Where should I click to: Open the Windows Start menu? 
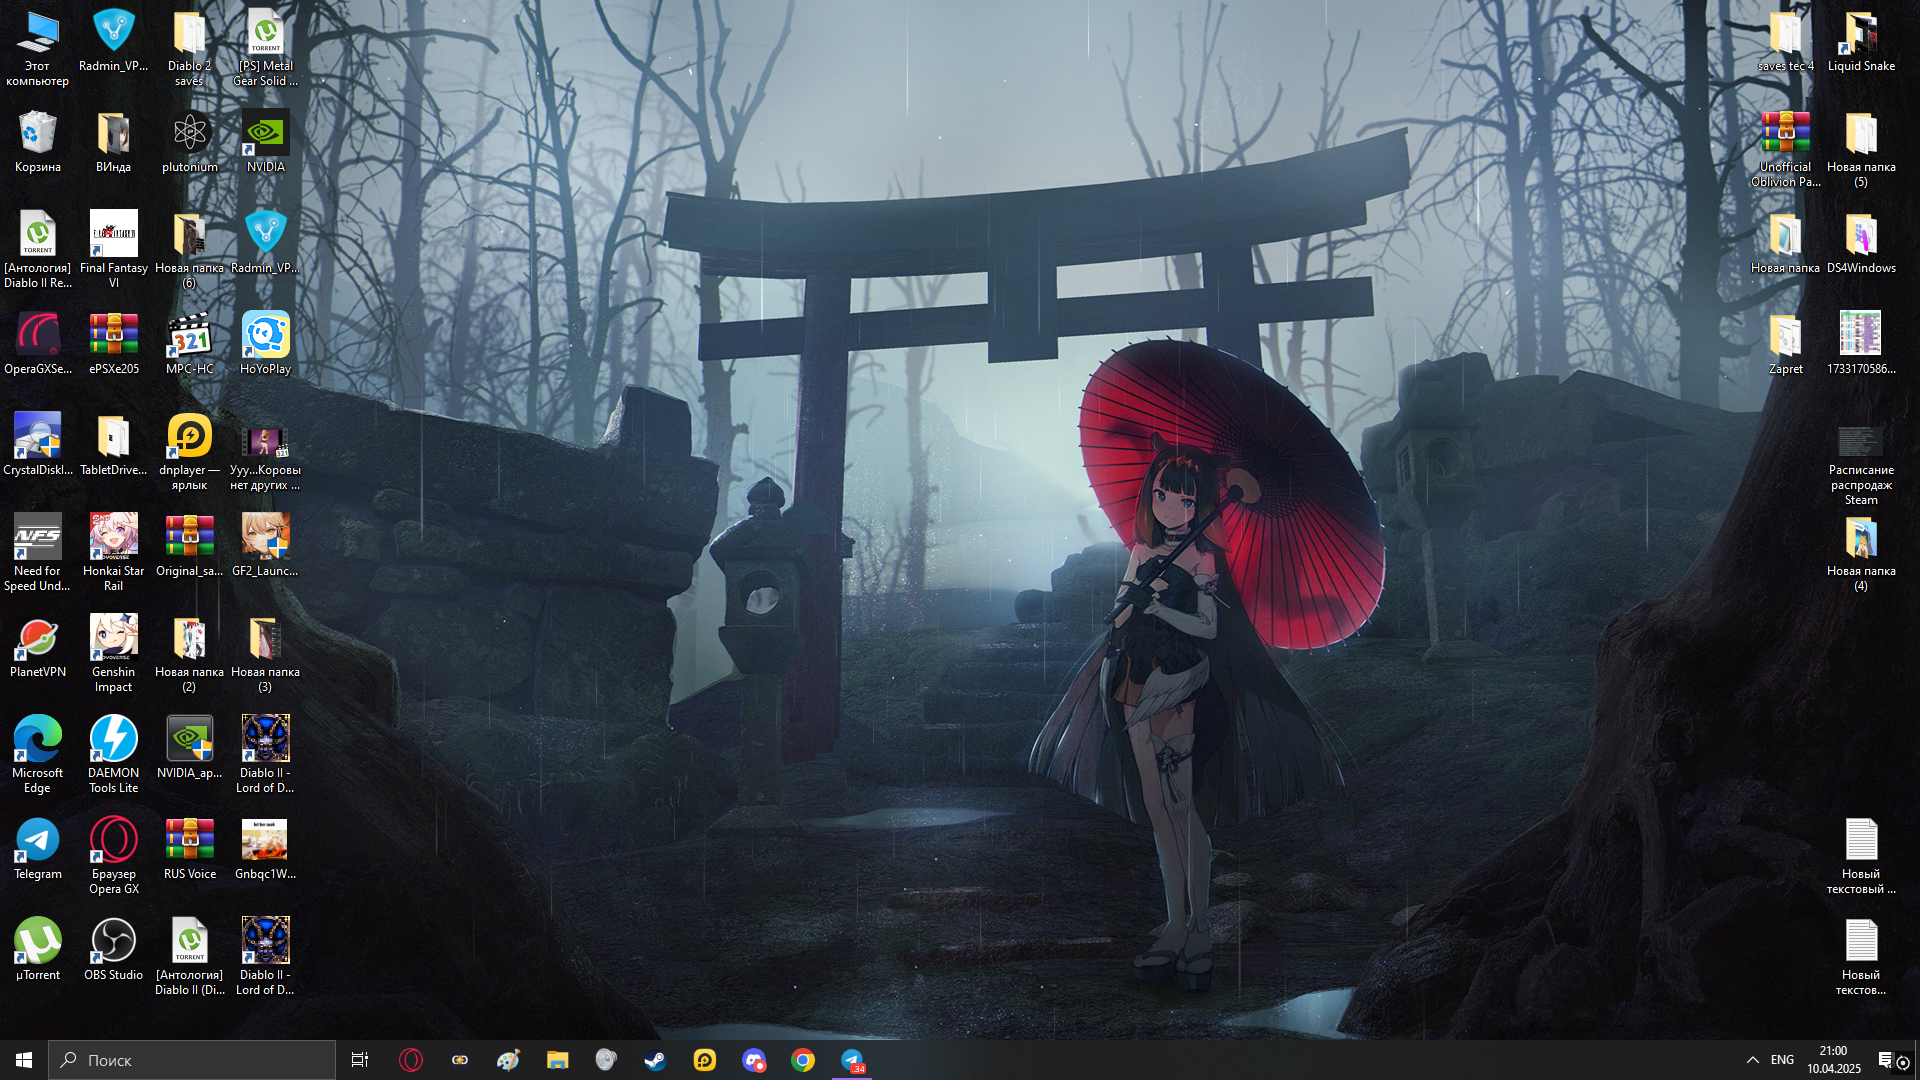(24, 1060)
